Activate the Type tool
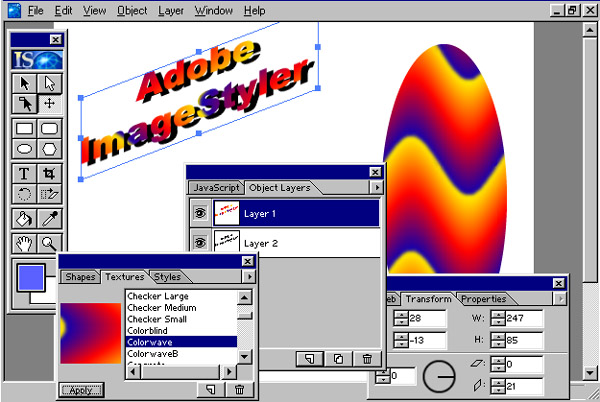Screen dimensions: 600x402 click(24, 174)
